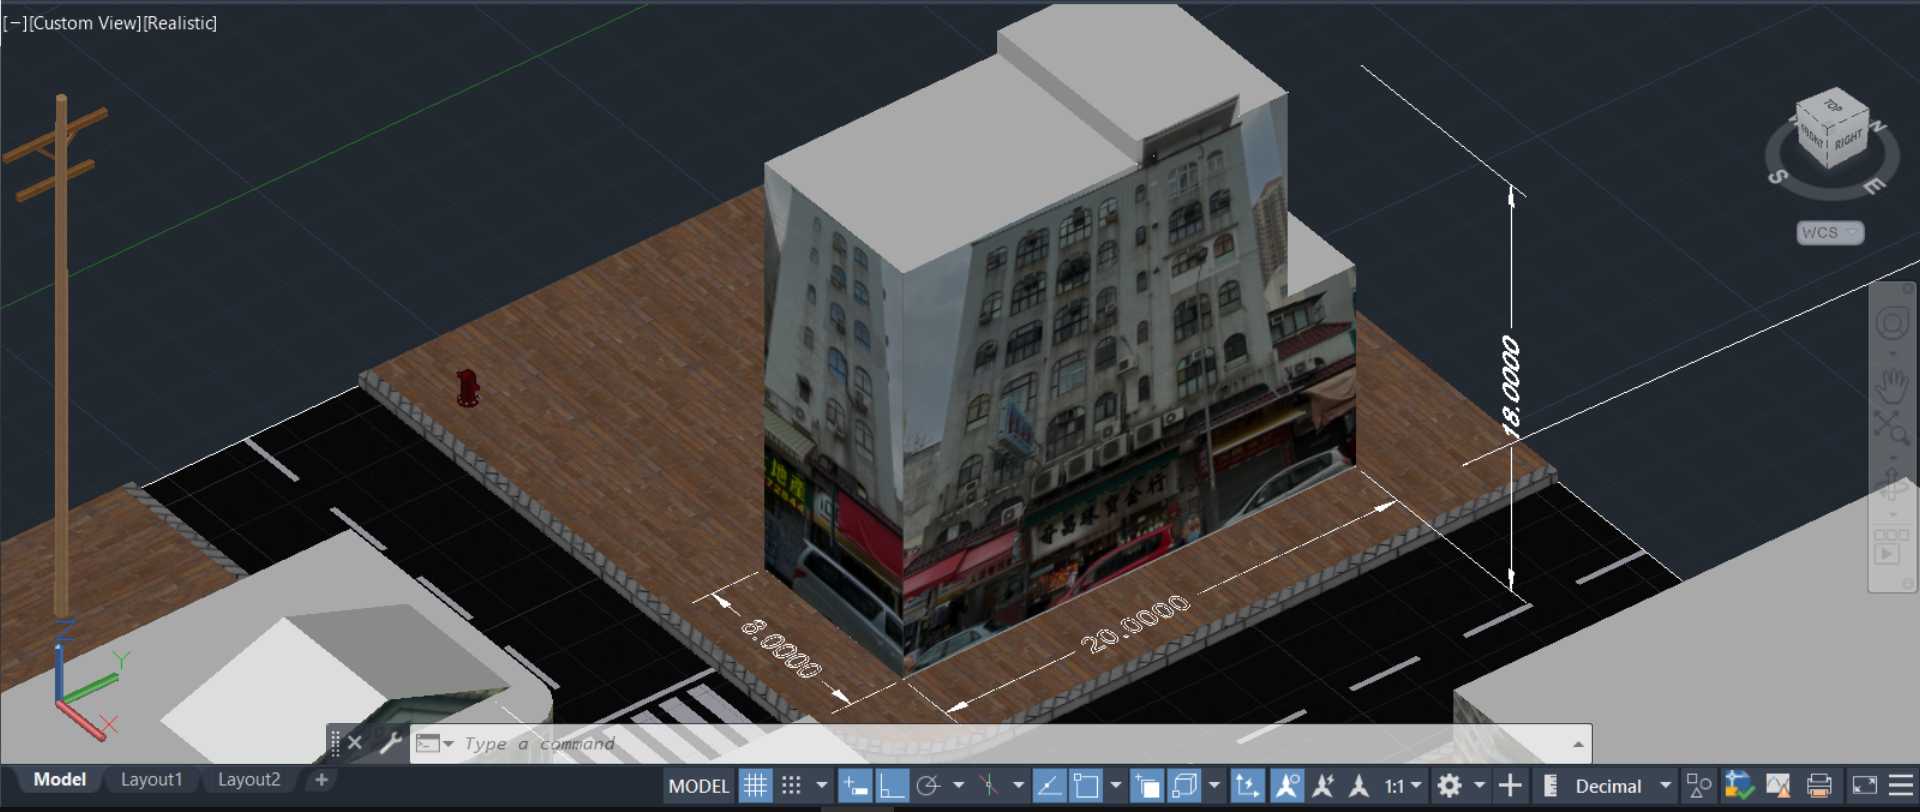Click auto-scale annotation icon with lightning
1920x812 pixels.
(1323, 786)
